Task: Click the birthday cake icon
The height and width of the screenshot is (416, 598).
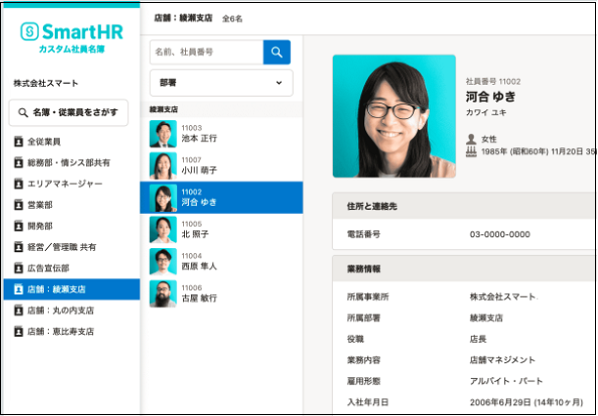Action: pos(471,151)
